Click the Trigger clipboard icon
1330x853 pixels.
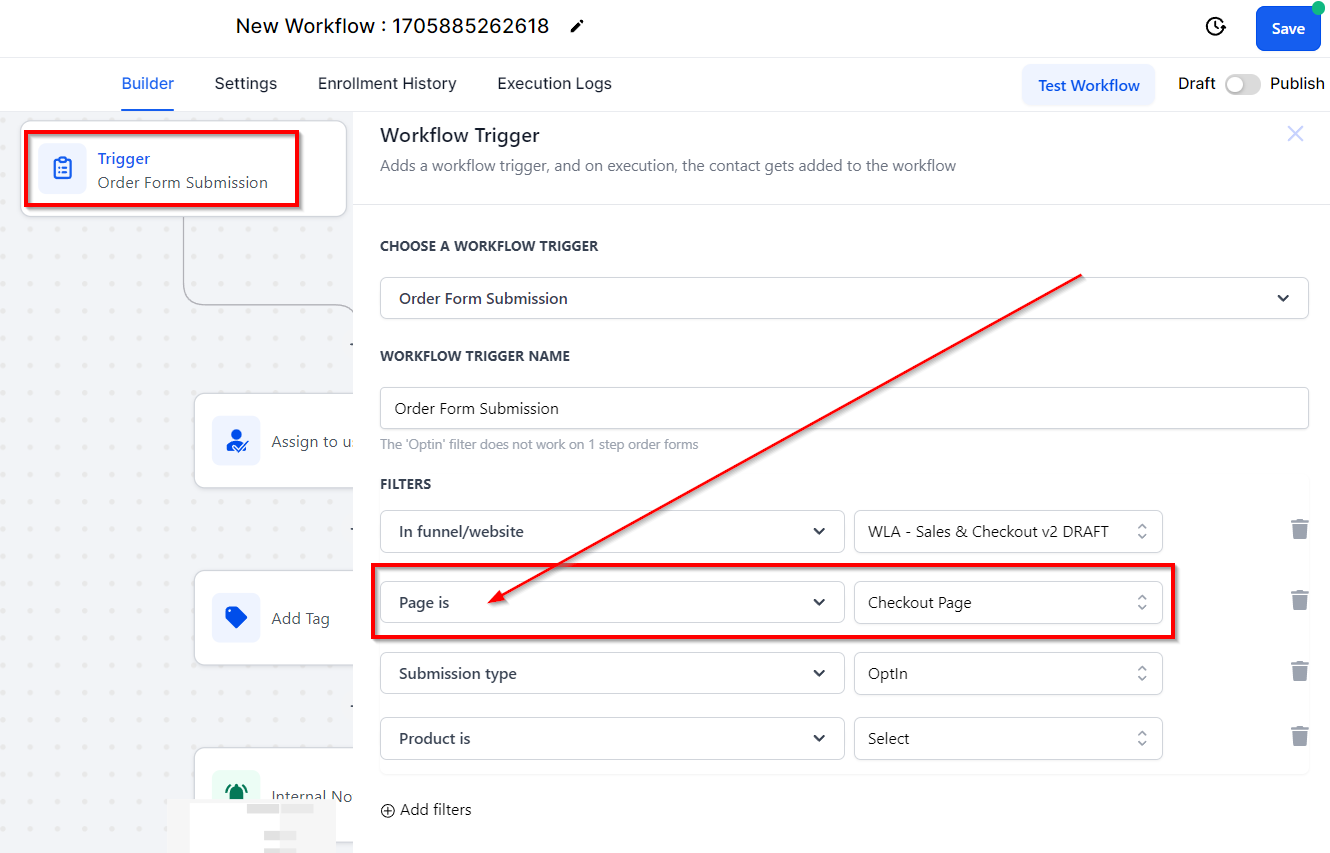(x=62, y=169)
